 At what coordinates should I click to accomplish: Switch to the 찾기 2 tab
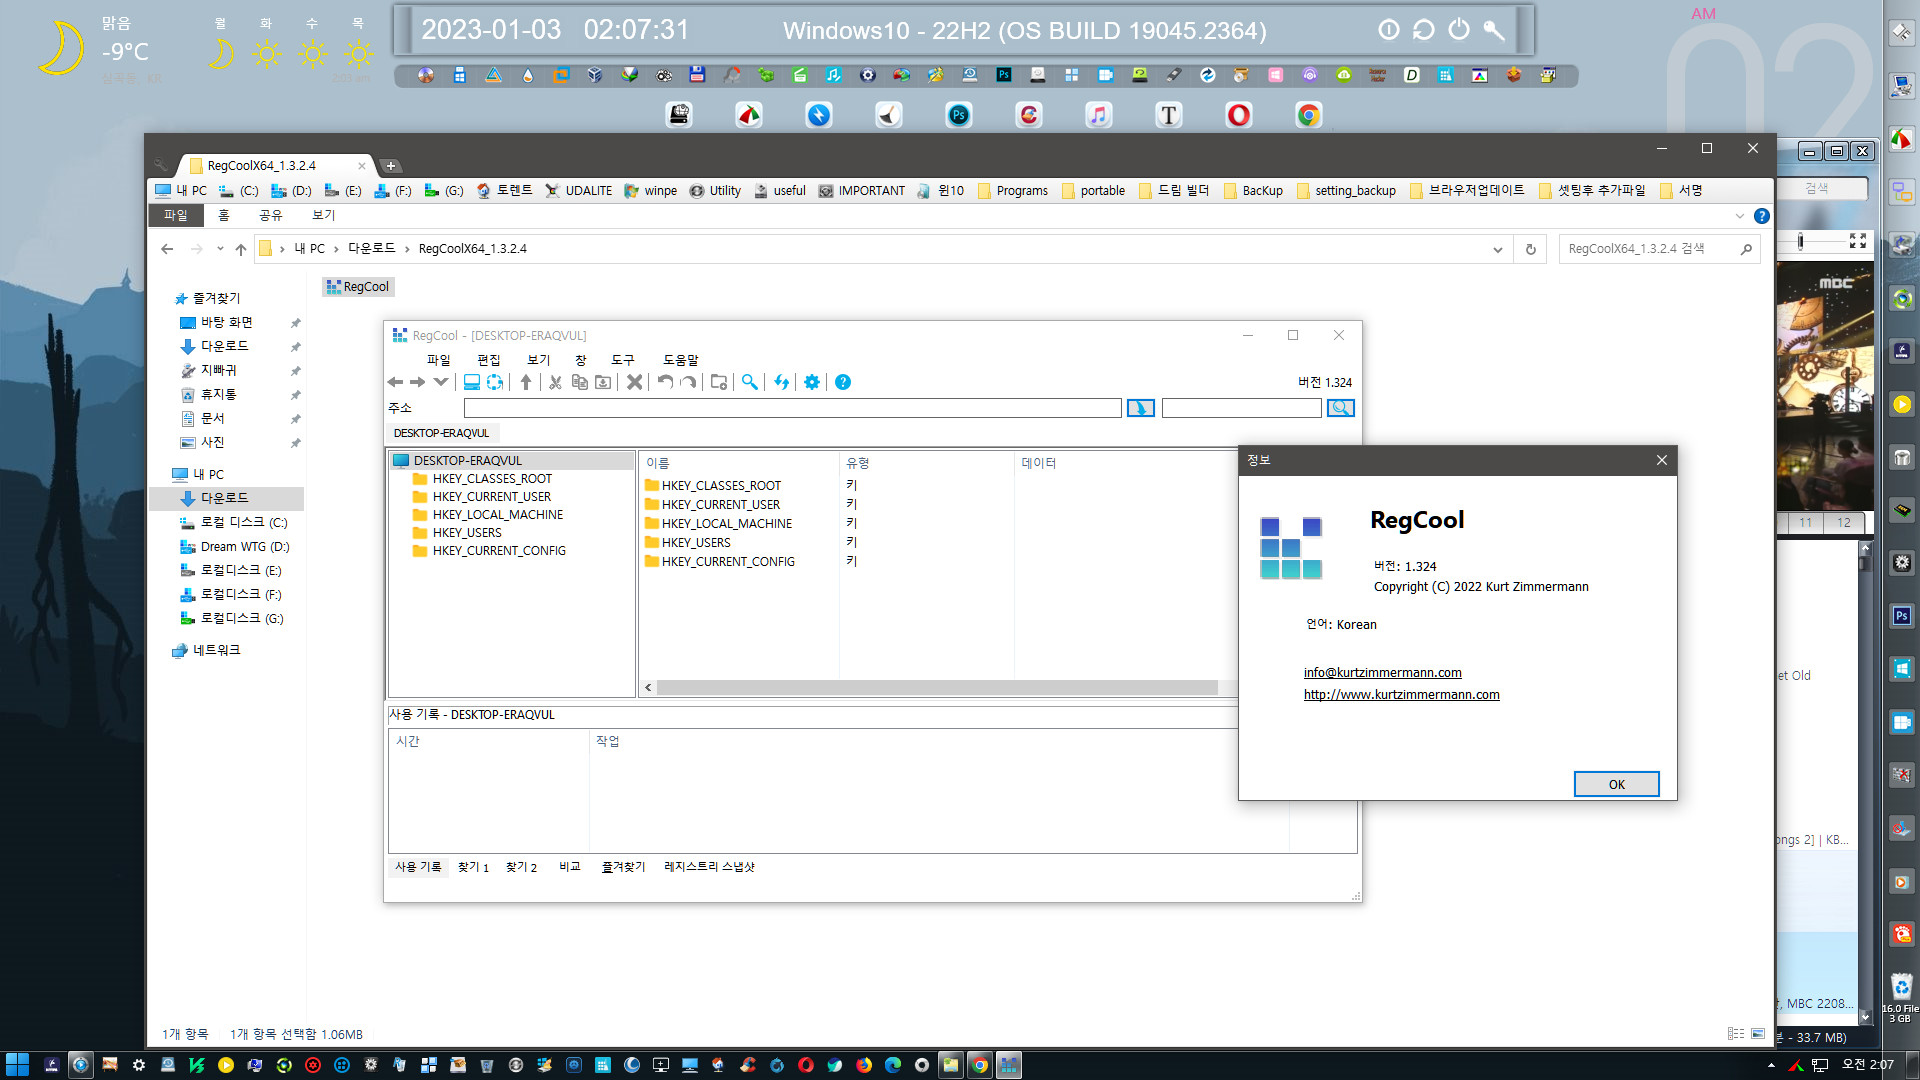pos(521,867)
